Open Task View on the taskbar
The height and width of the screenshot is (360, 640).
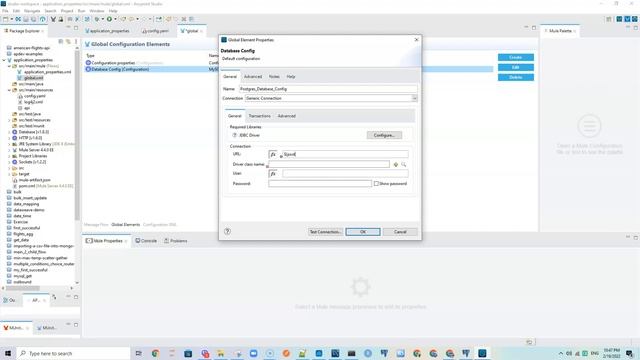pos(138,353)
